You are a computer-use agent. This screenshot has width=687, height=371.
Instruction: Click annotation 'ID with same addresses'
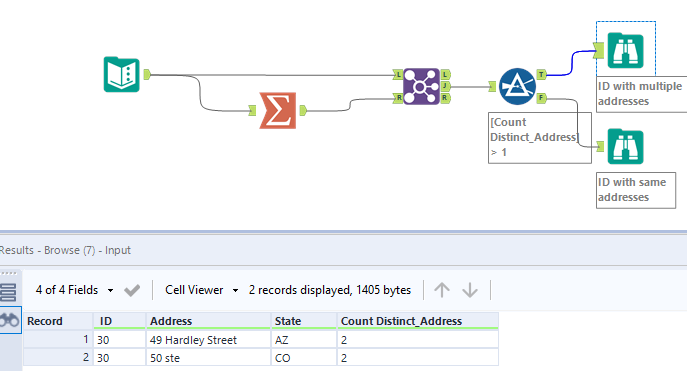point(636,190)
